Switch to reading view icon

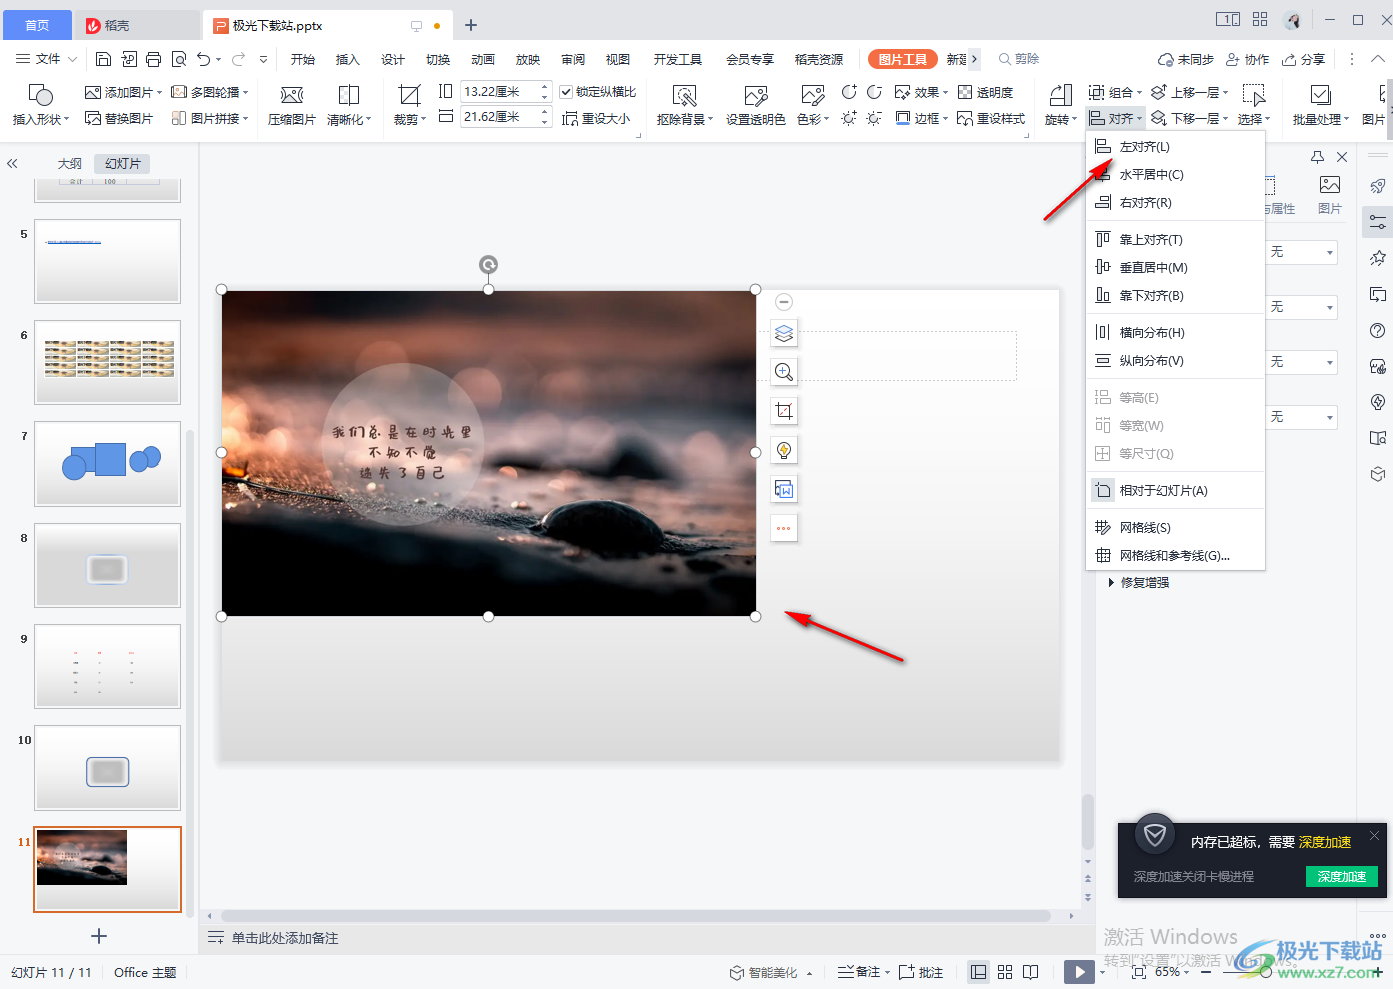1031,972
